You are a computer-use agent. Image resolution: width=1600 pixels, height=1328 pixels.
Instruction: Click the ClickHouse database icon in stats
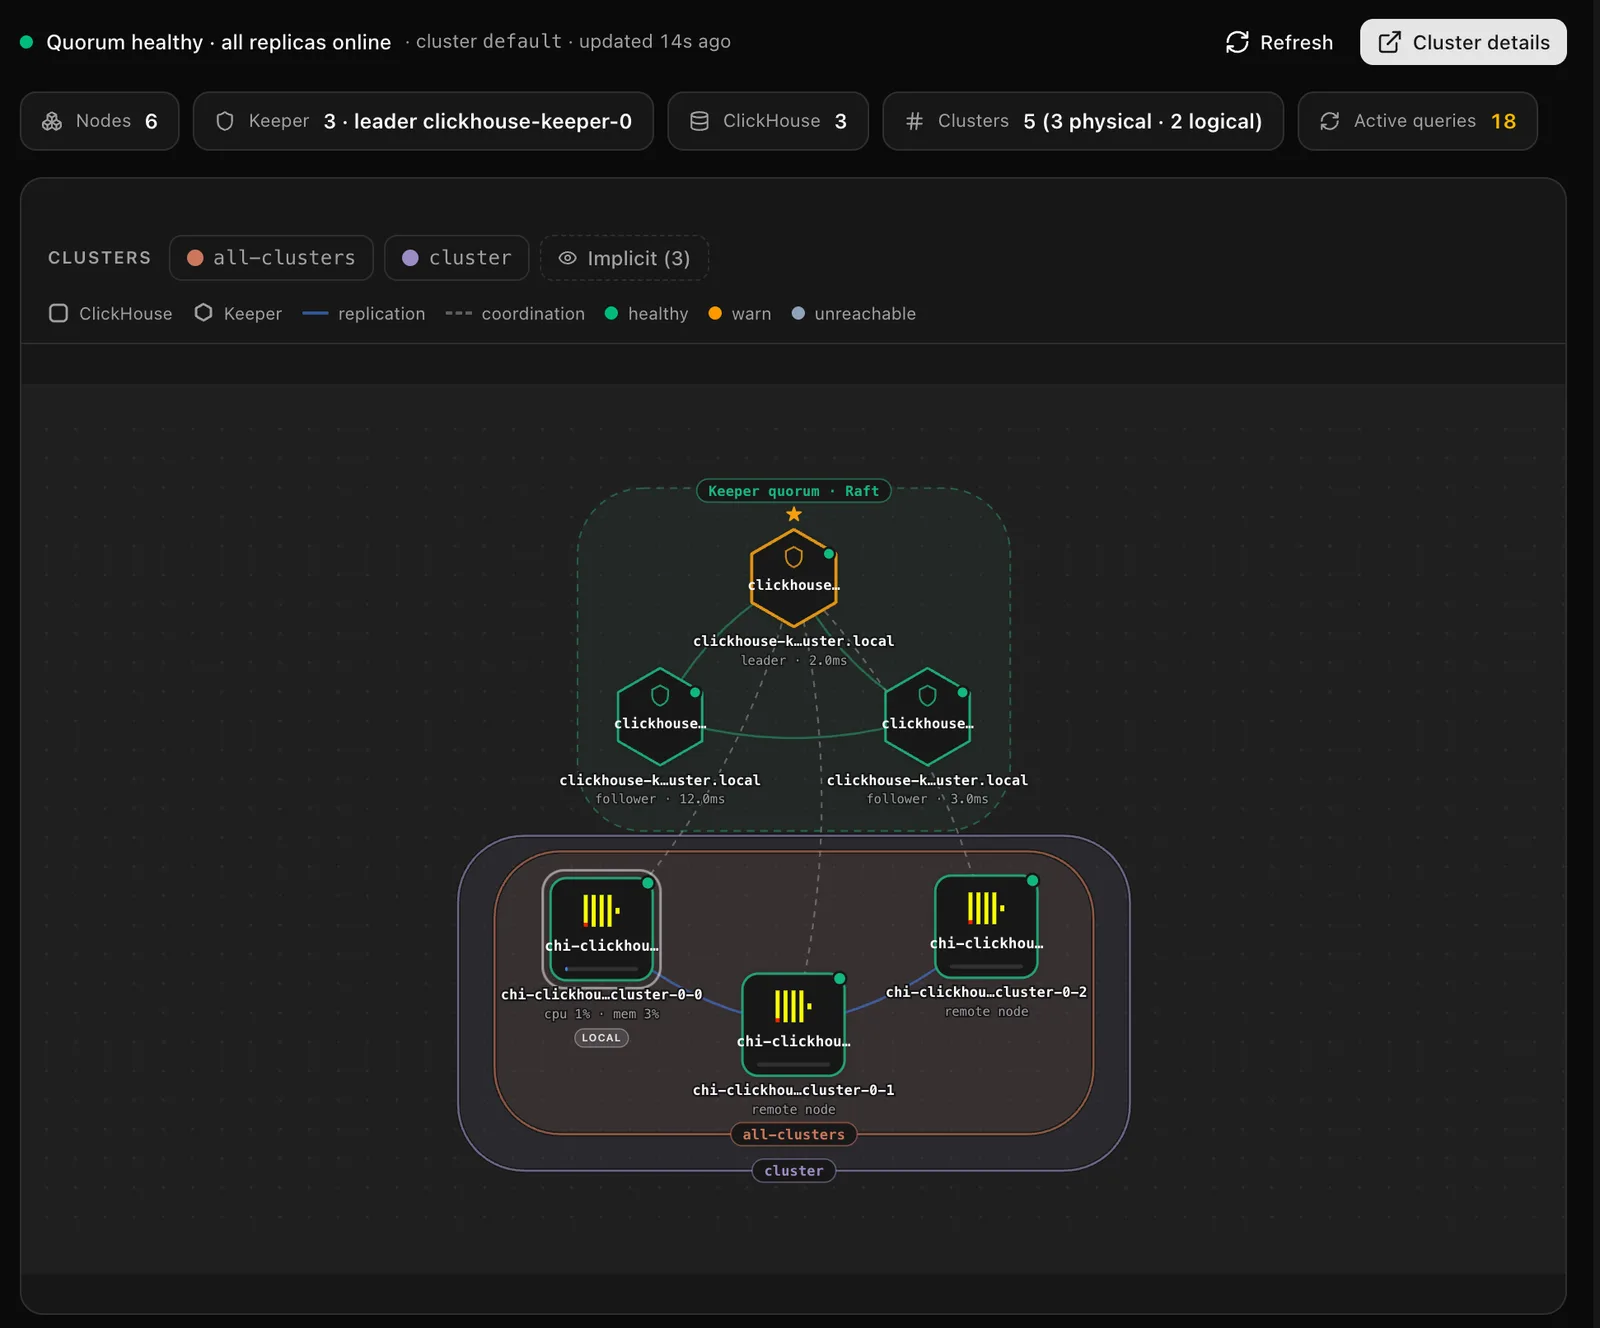click(700, 121)
